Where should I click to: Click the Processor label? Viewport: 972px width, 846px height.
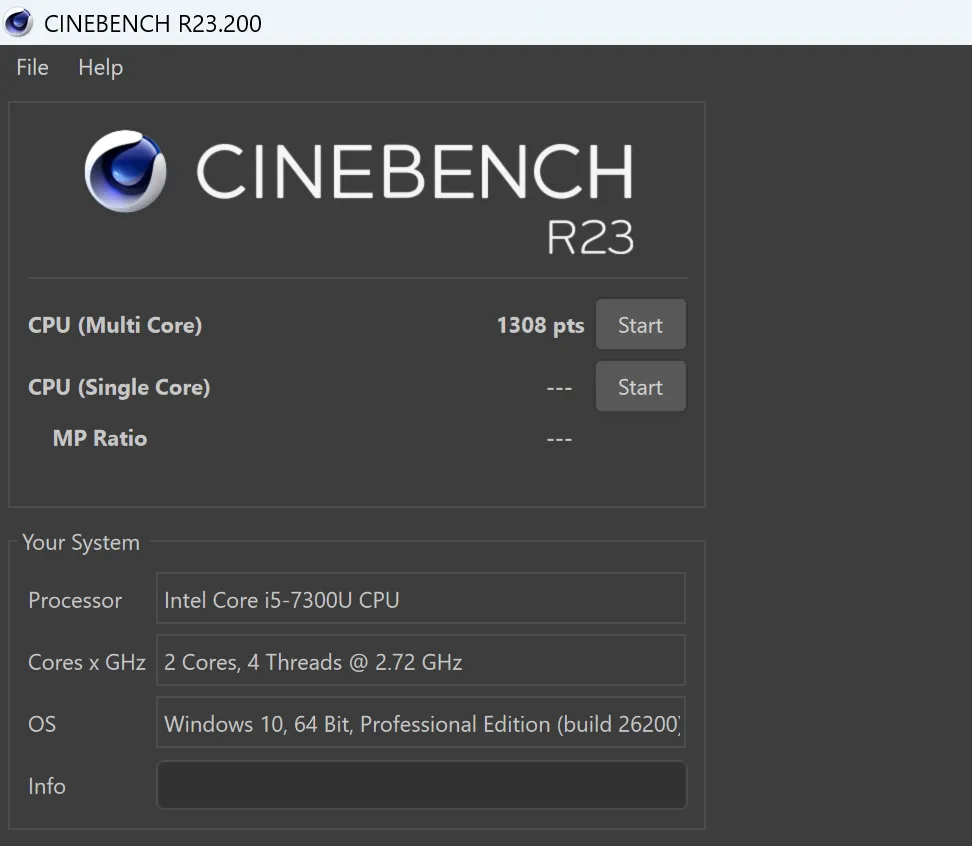(x=75, y=600)
